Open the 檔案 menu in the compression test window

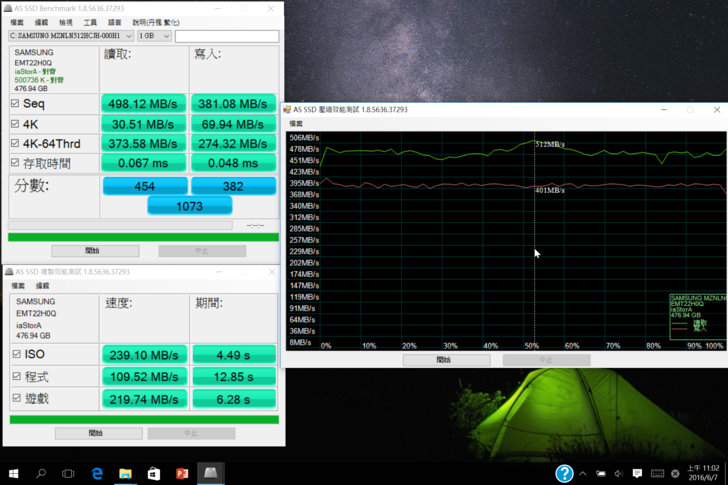(x=296, y=124)
